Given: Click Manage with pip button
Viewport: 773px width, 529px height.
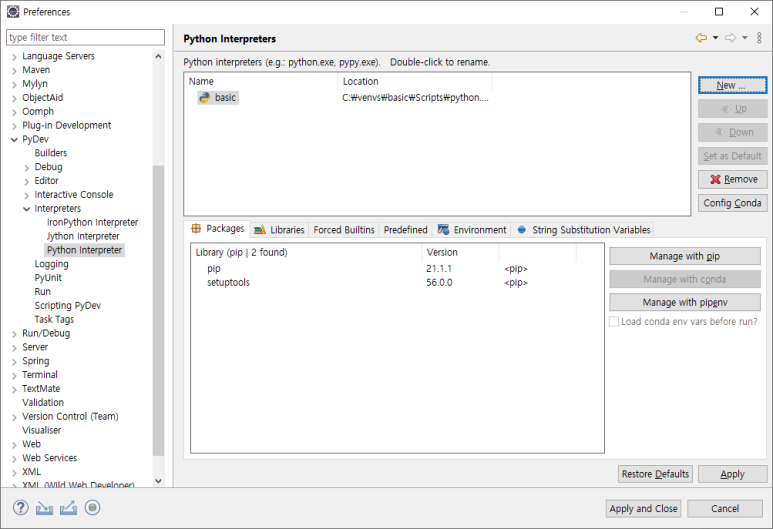Looking at the screenshot, I should (x=685, y=256).
